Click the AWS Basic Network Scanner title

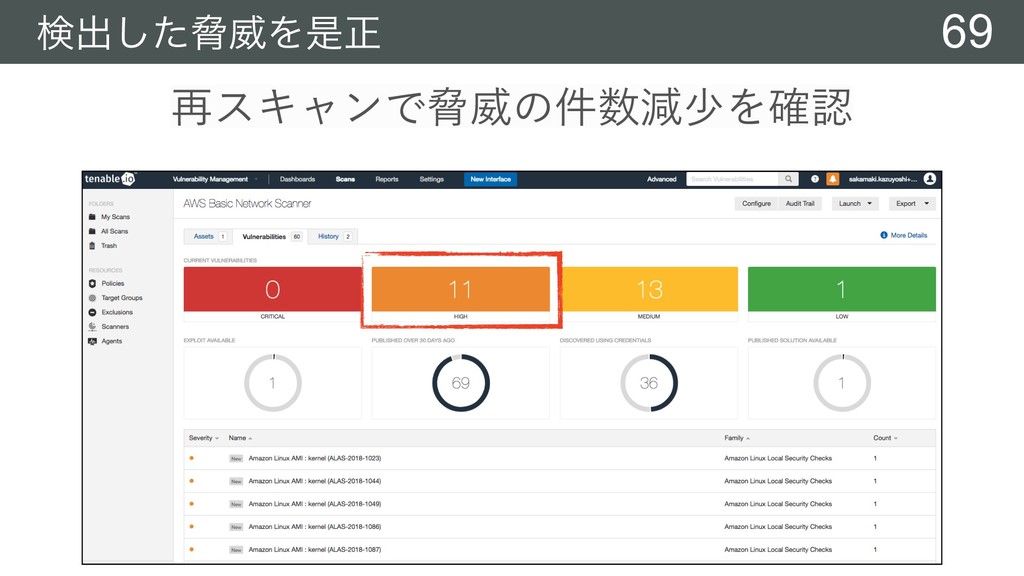pyautogui.click(x=247, y=204)
